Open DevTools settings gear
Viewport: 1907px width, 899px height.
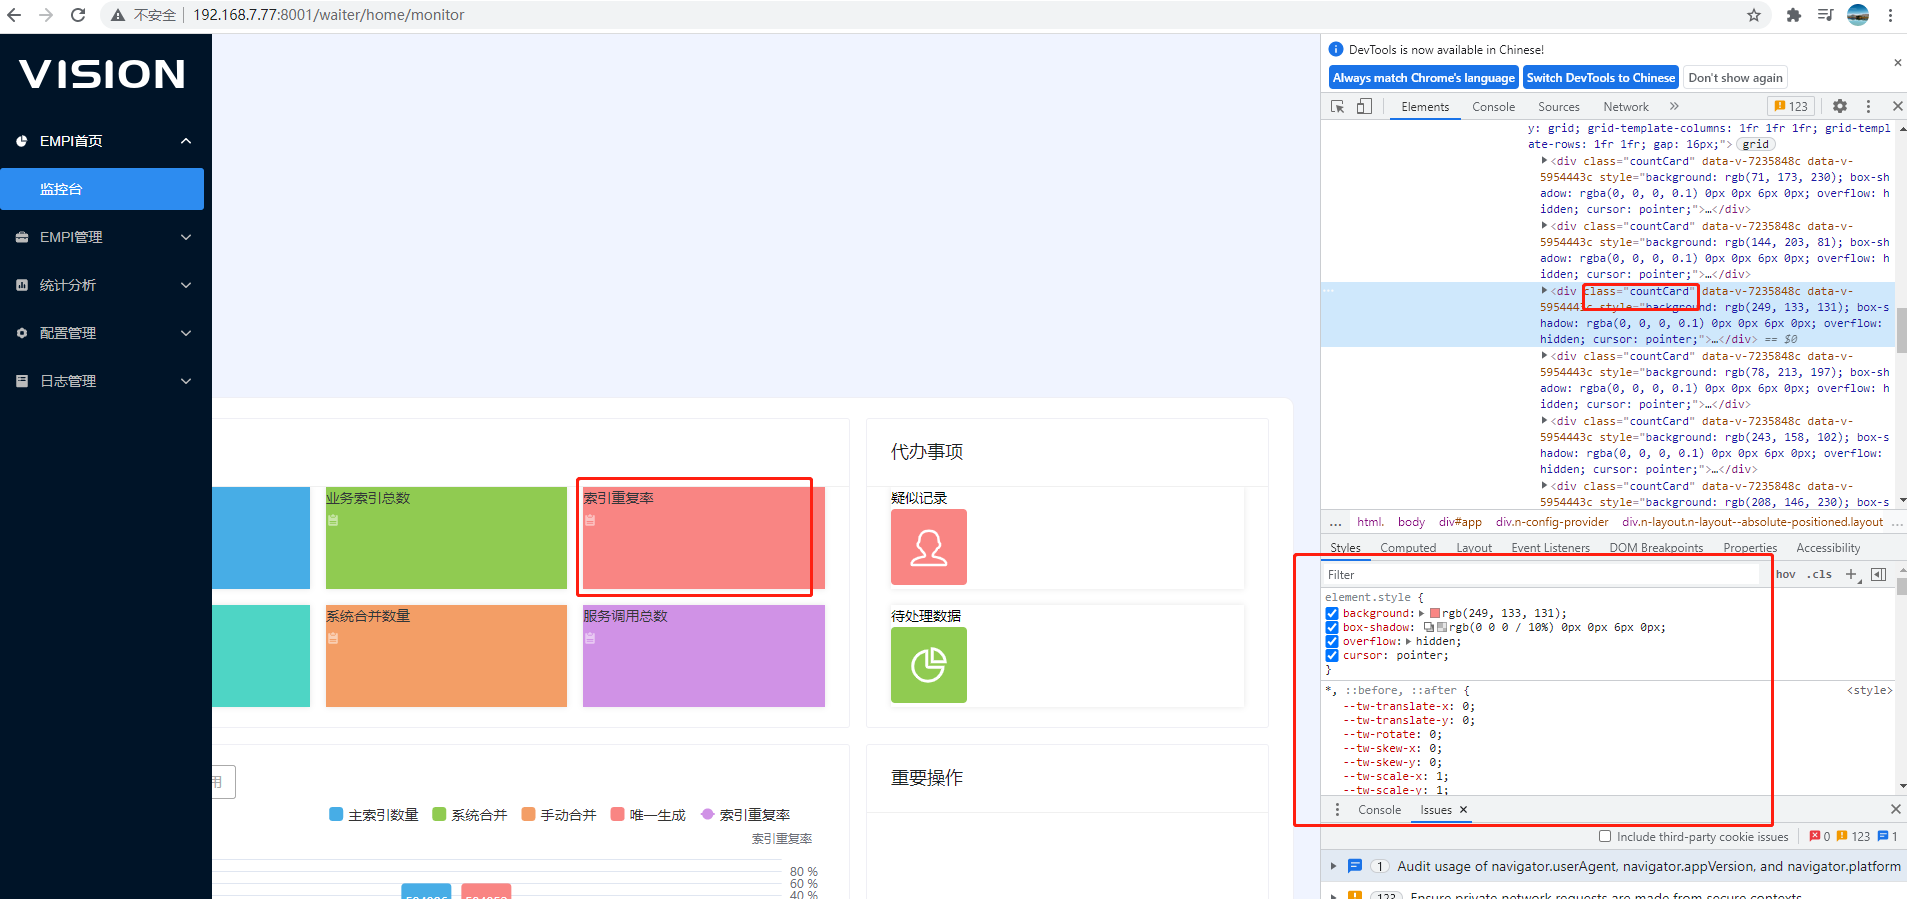pos(1840,106)
